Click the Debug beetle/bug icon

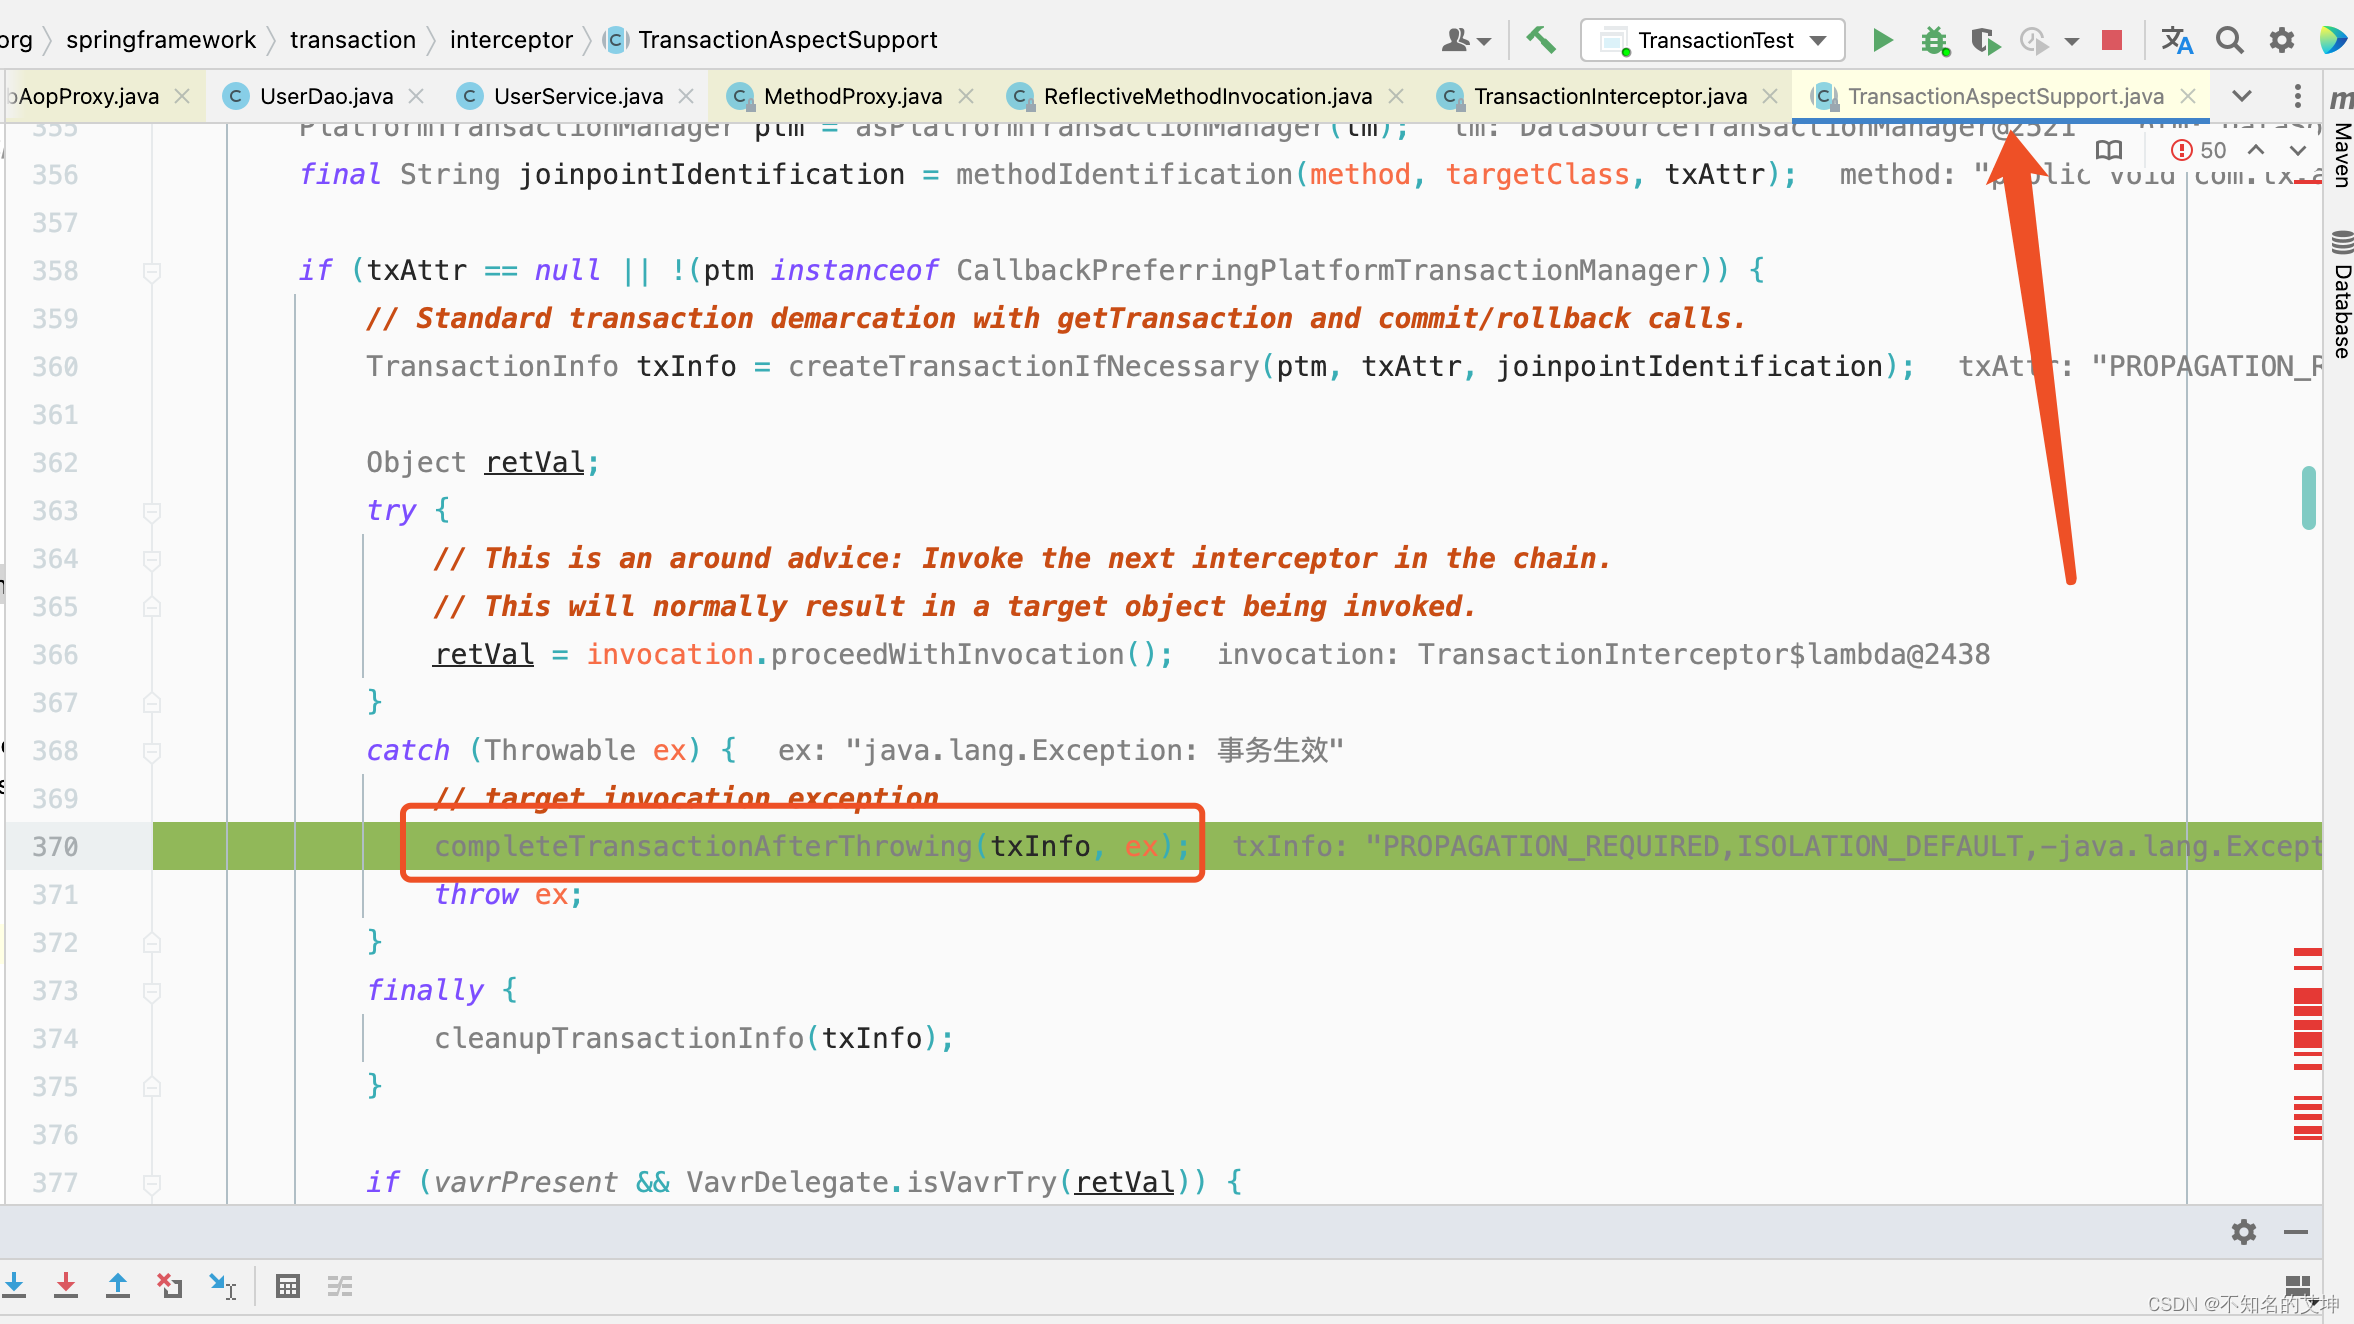[x=1935, y=39]
